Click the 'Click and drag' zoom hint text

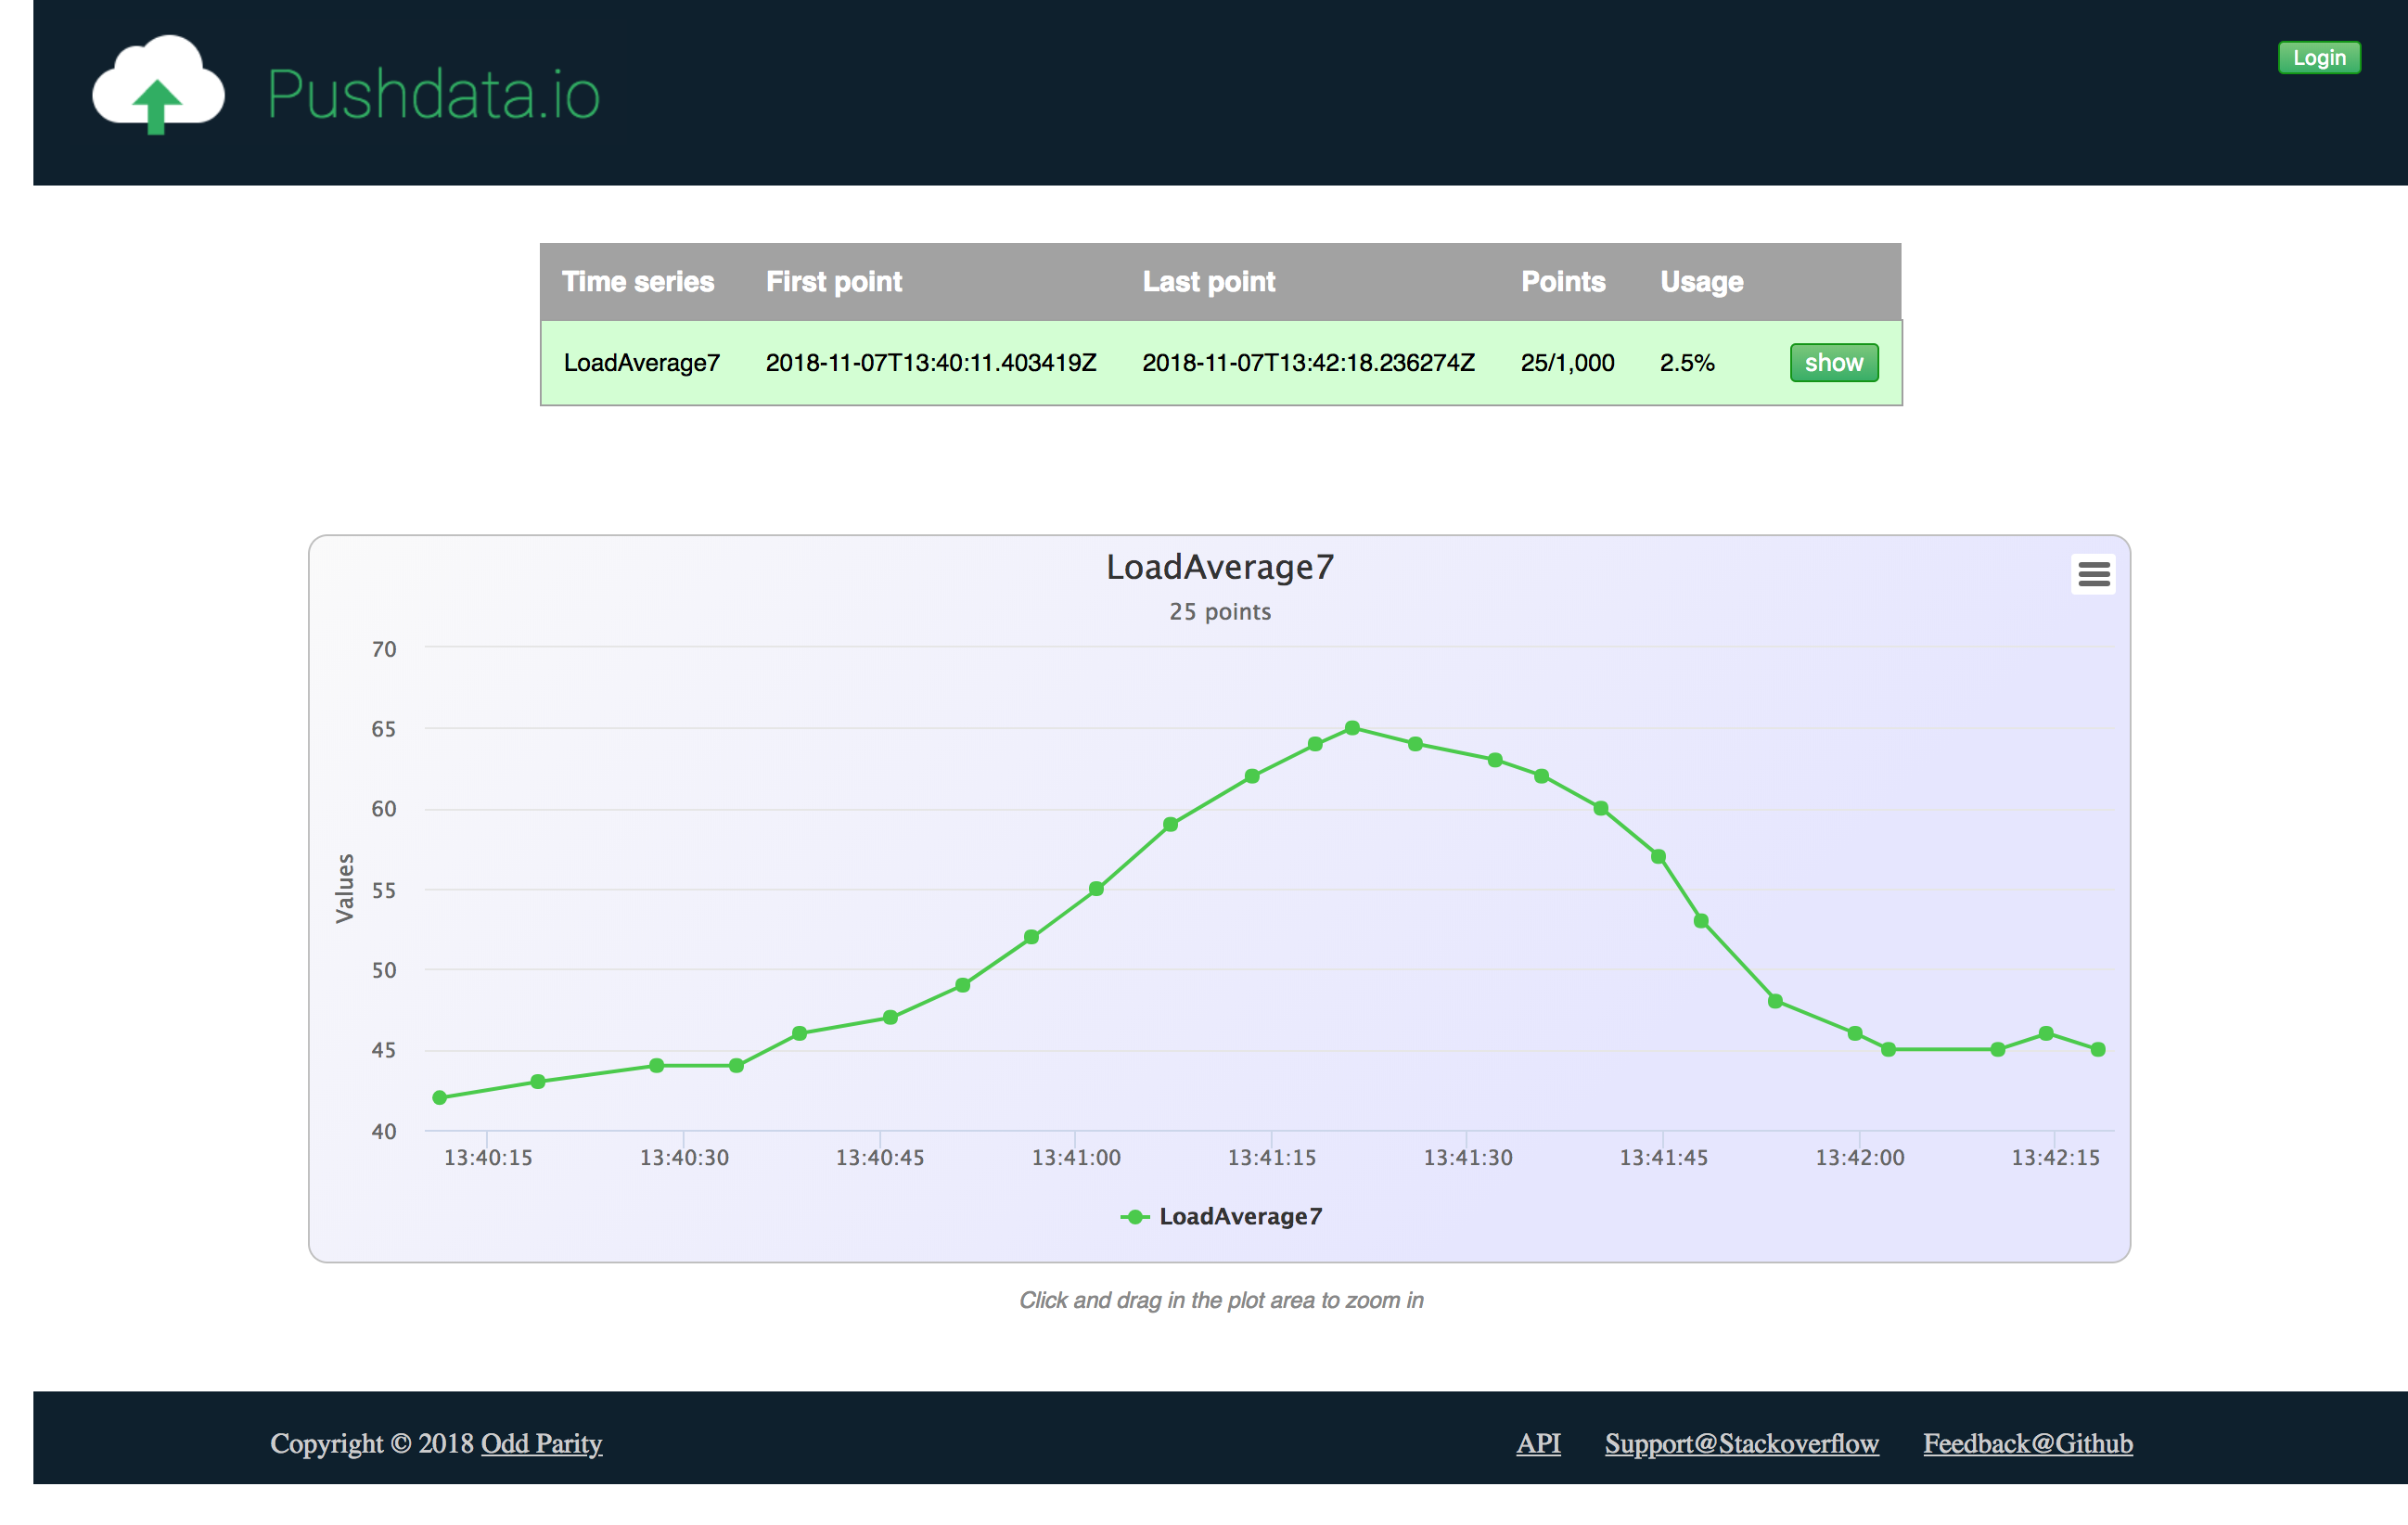pyautogui.click(x=1221, y=1300)
